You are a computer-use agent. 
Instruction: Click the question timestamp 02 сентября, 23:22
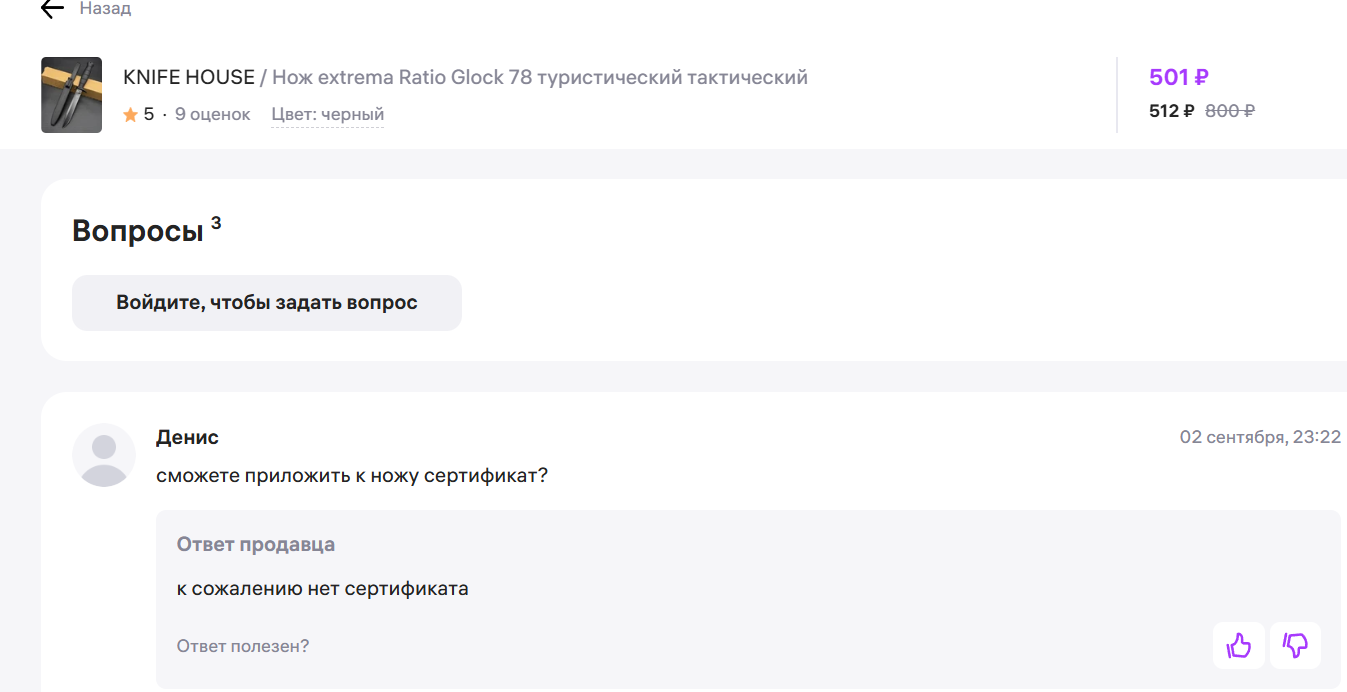(1260, 437)
